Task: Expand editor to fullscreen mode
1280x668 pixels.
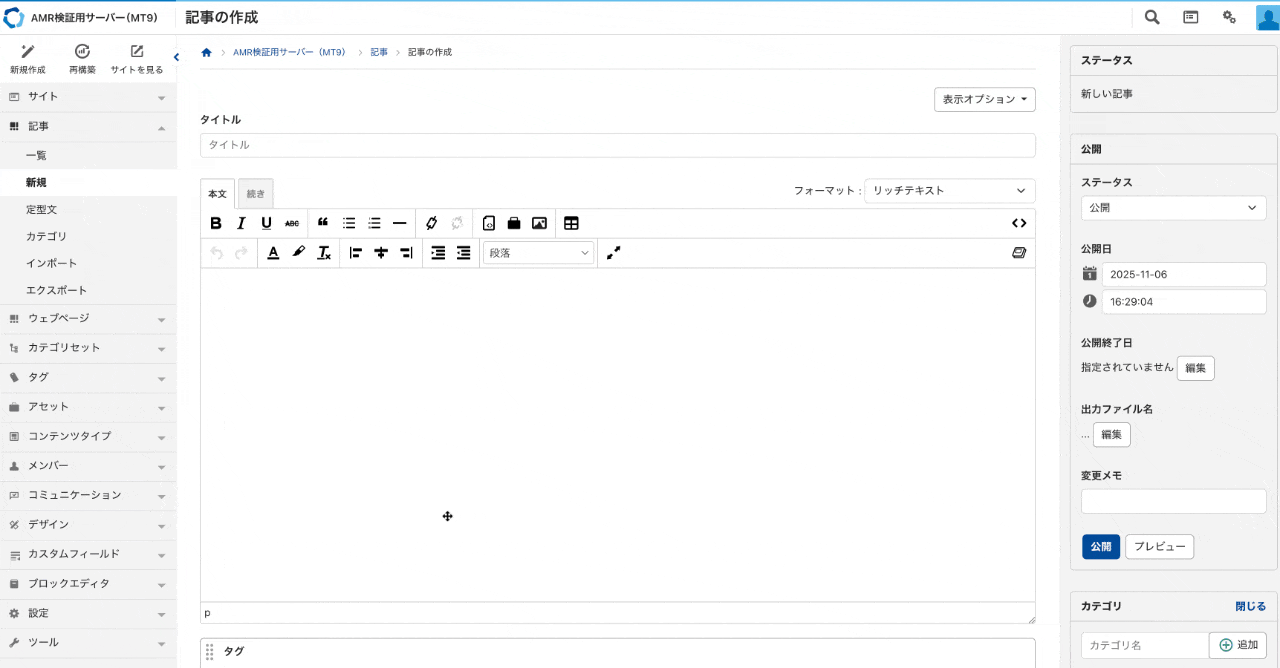Action: tap(613, 253)
